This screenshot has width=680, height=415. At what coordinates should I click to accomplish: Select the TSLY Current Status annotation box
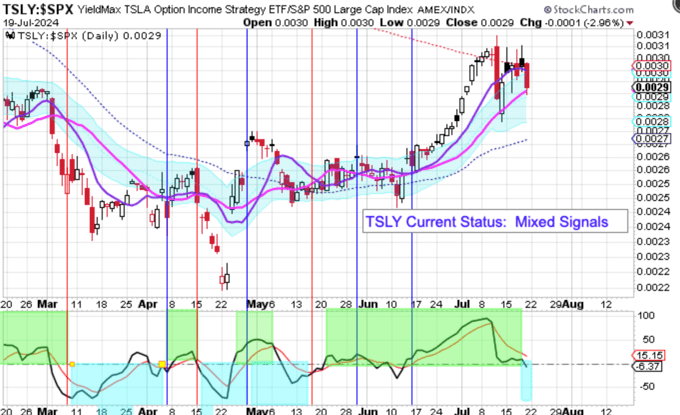click(x=487, y=220)
